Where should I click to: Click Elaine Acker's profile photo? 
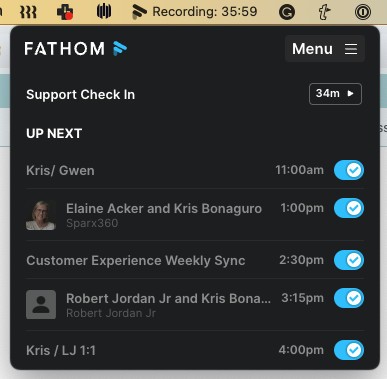[41, 215]
